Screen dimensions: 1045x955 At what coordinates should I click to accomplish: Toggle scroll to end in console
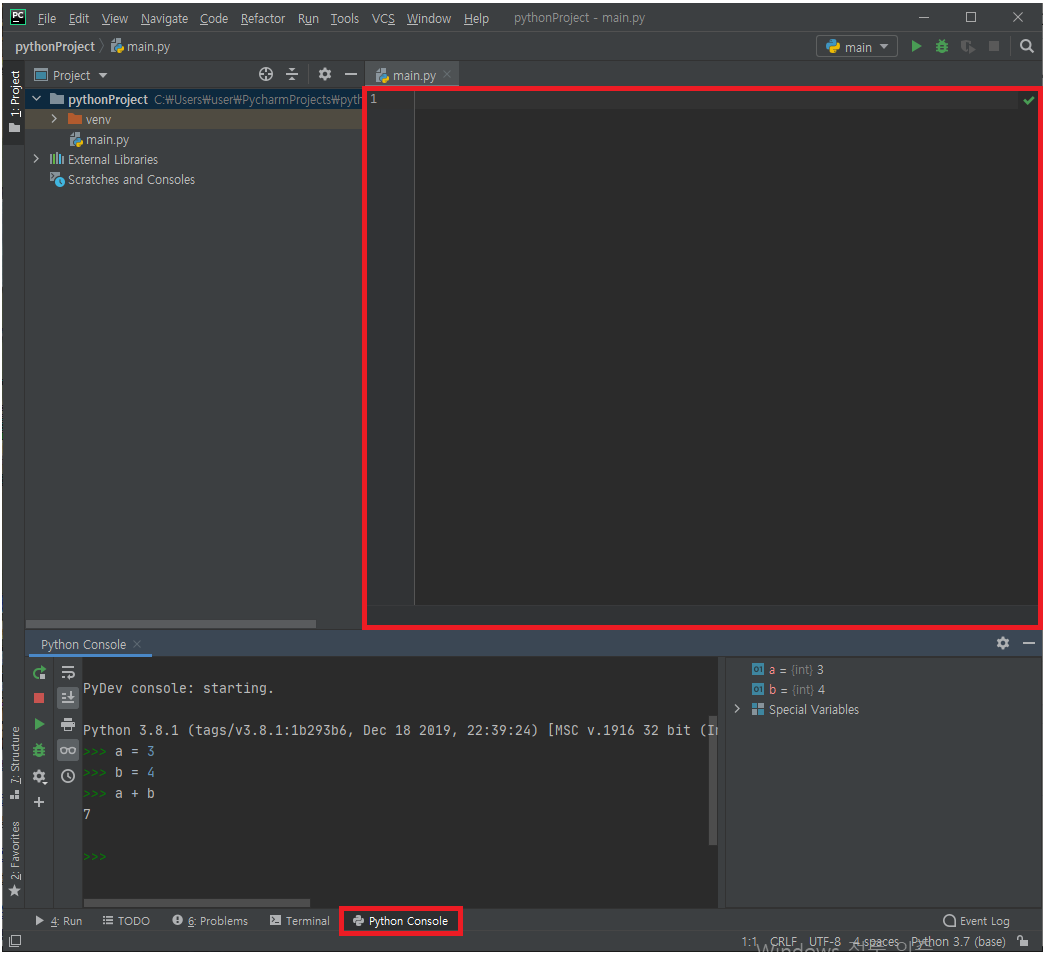tap(68, 698)
